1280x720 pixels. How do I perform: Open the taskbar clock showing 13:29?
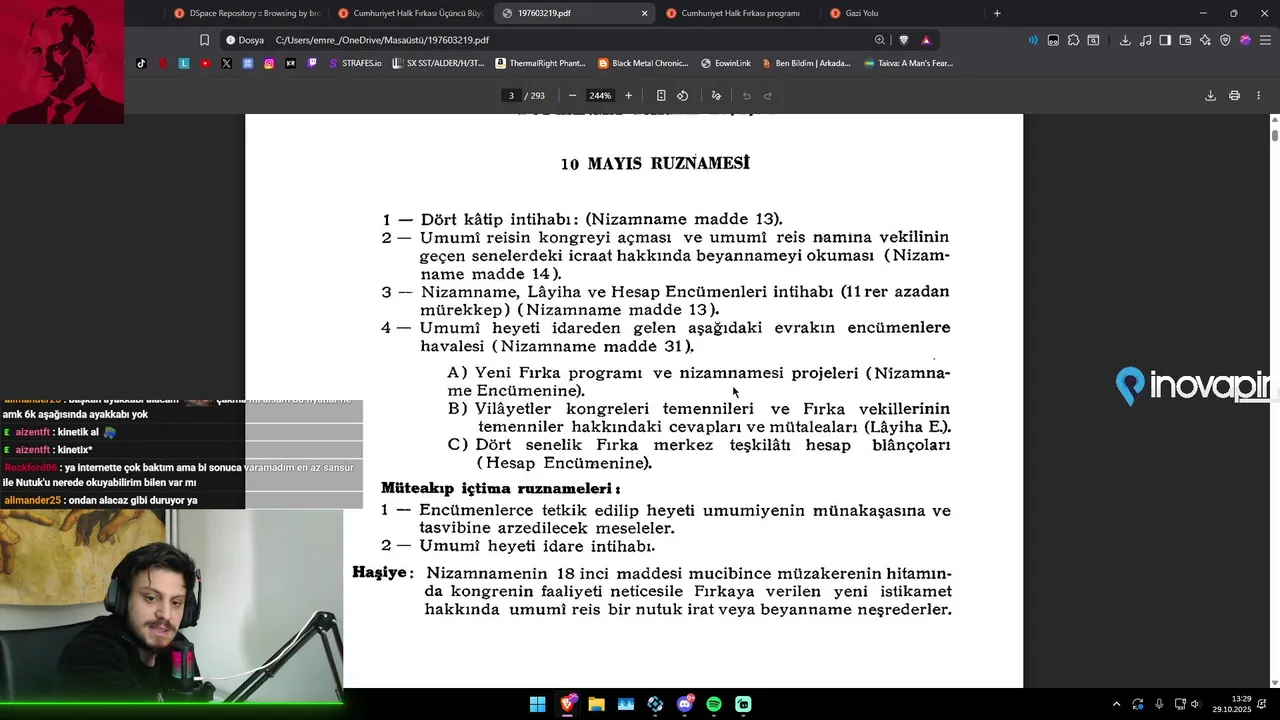pos(1232,704)
